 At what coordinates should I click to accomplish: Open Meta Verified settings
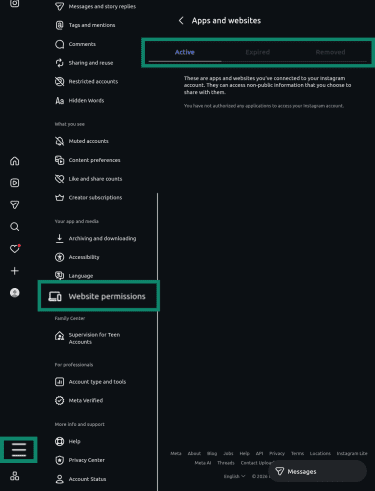coord(79,400)
